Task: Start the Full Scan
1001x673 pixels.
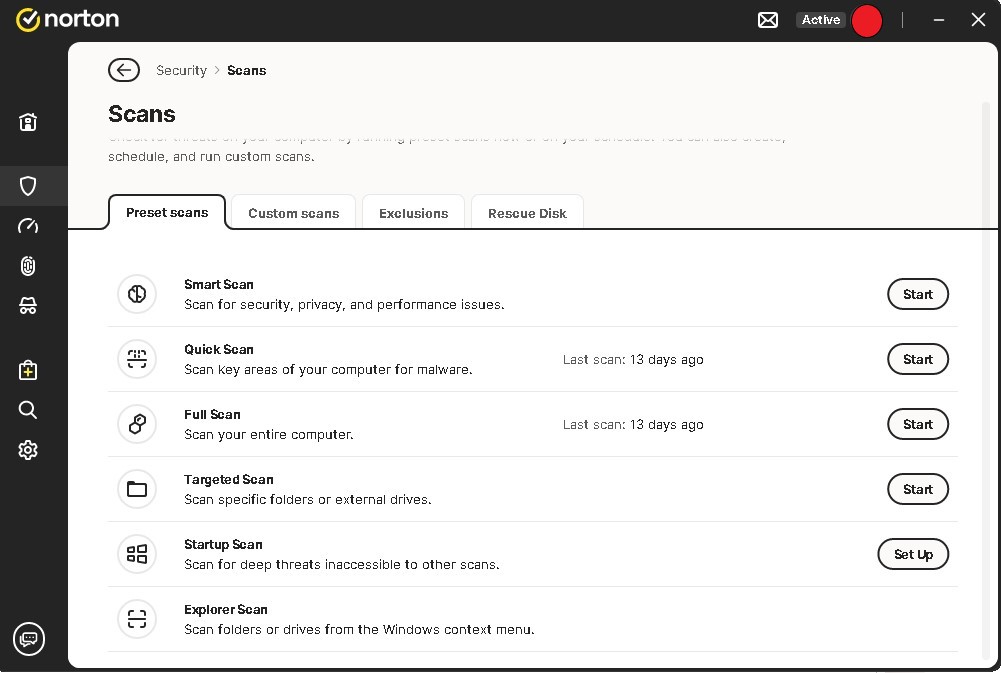Action: 917,424
